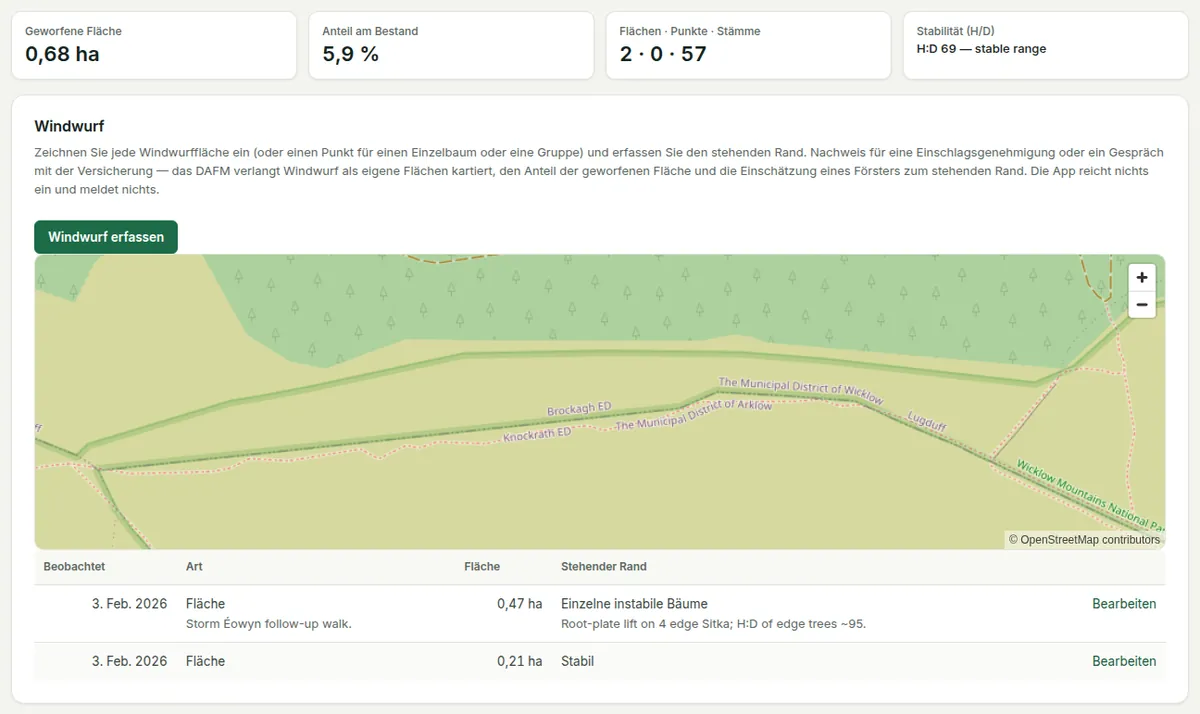Select the Anteil am Bestand 5,9 % value
This screenshot has height=714, width=1200.
click(x=350, y=54)
